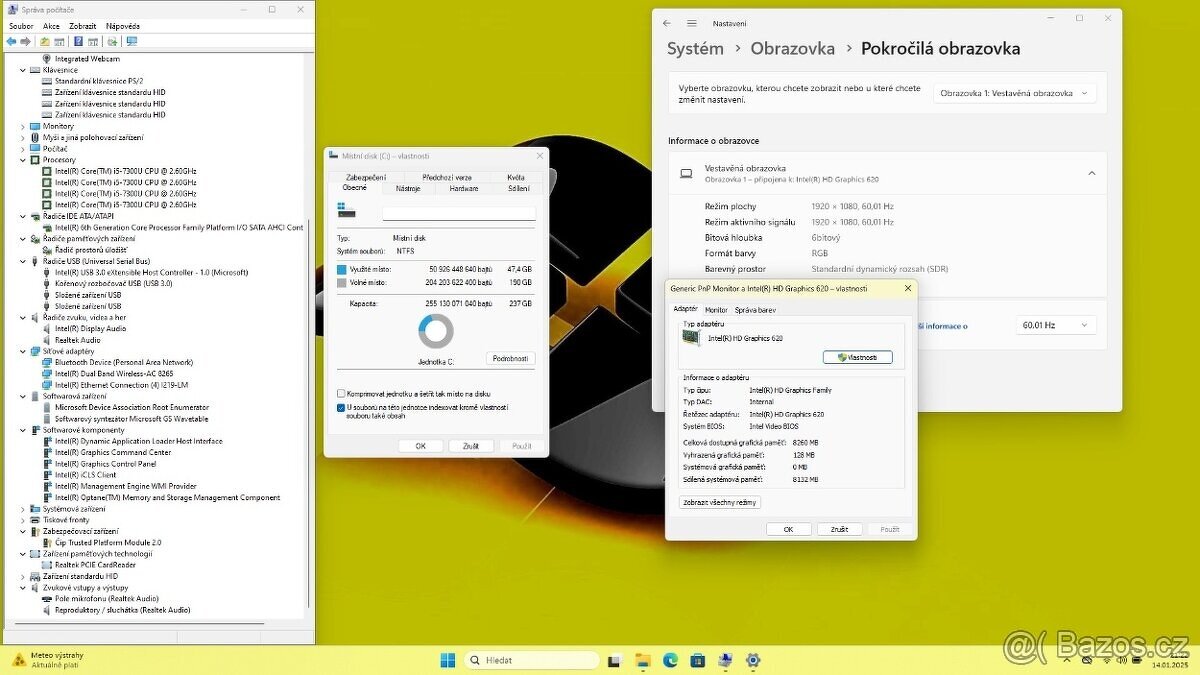This screenshot has height=675, width=1200.
Task: Click the scan for hardware changes toolbar icon
Action: coord(111,41)
